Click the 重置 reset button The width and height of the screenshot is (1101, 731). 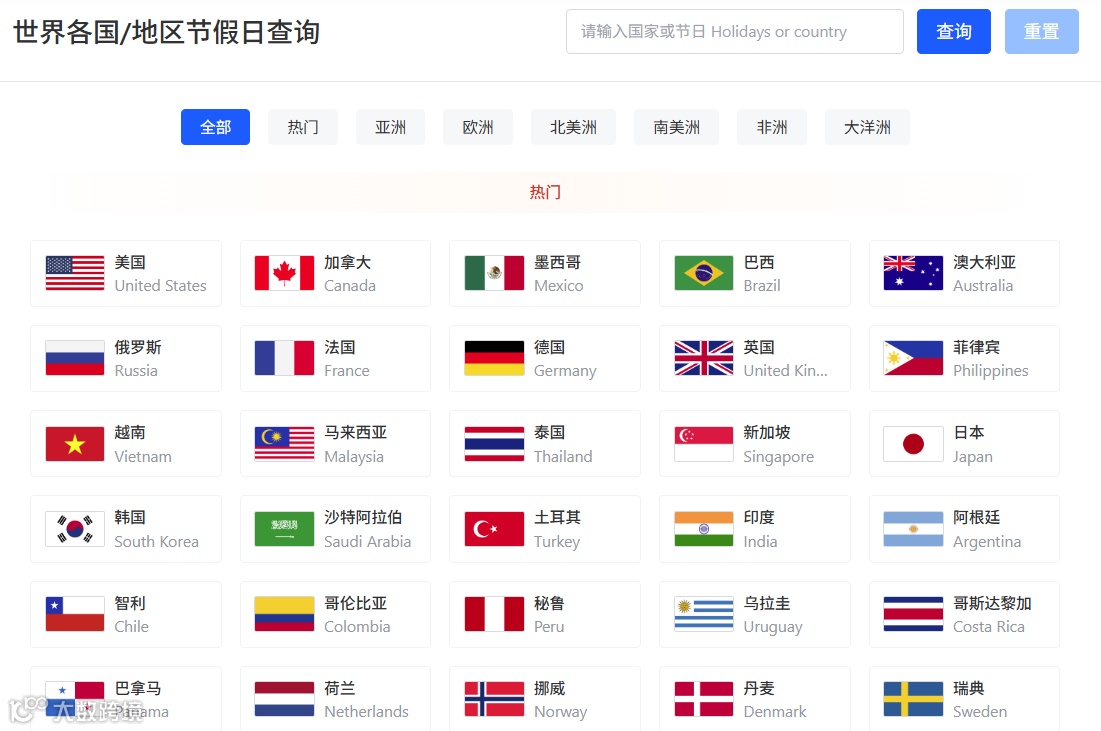1041,32
